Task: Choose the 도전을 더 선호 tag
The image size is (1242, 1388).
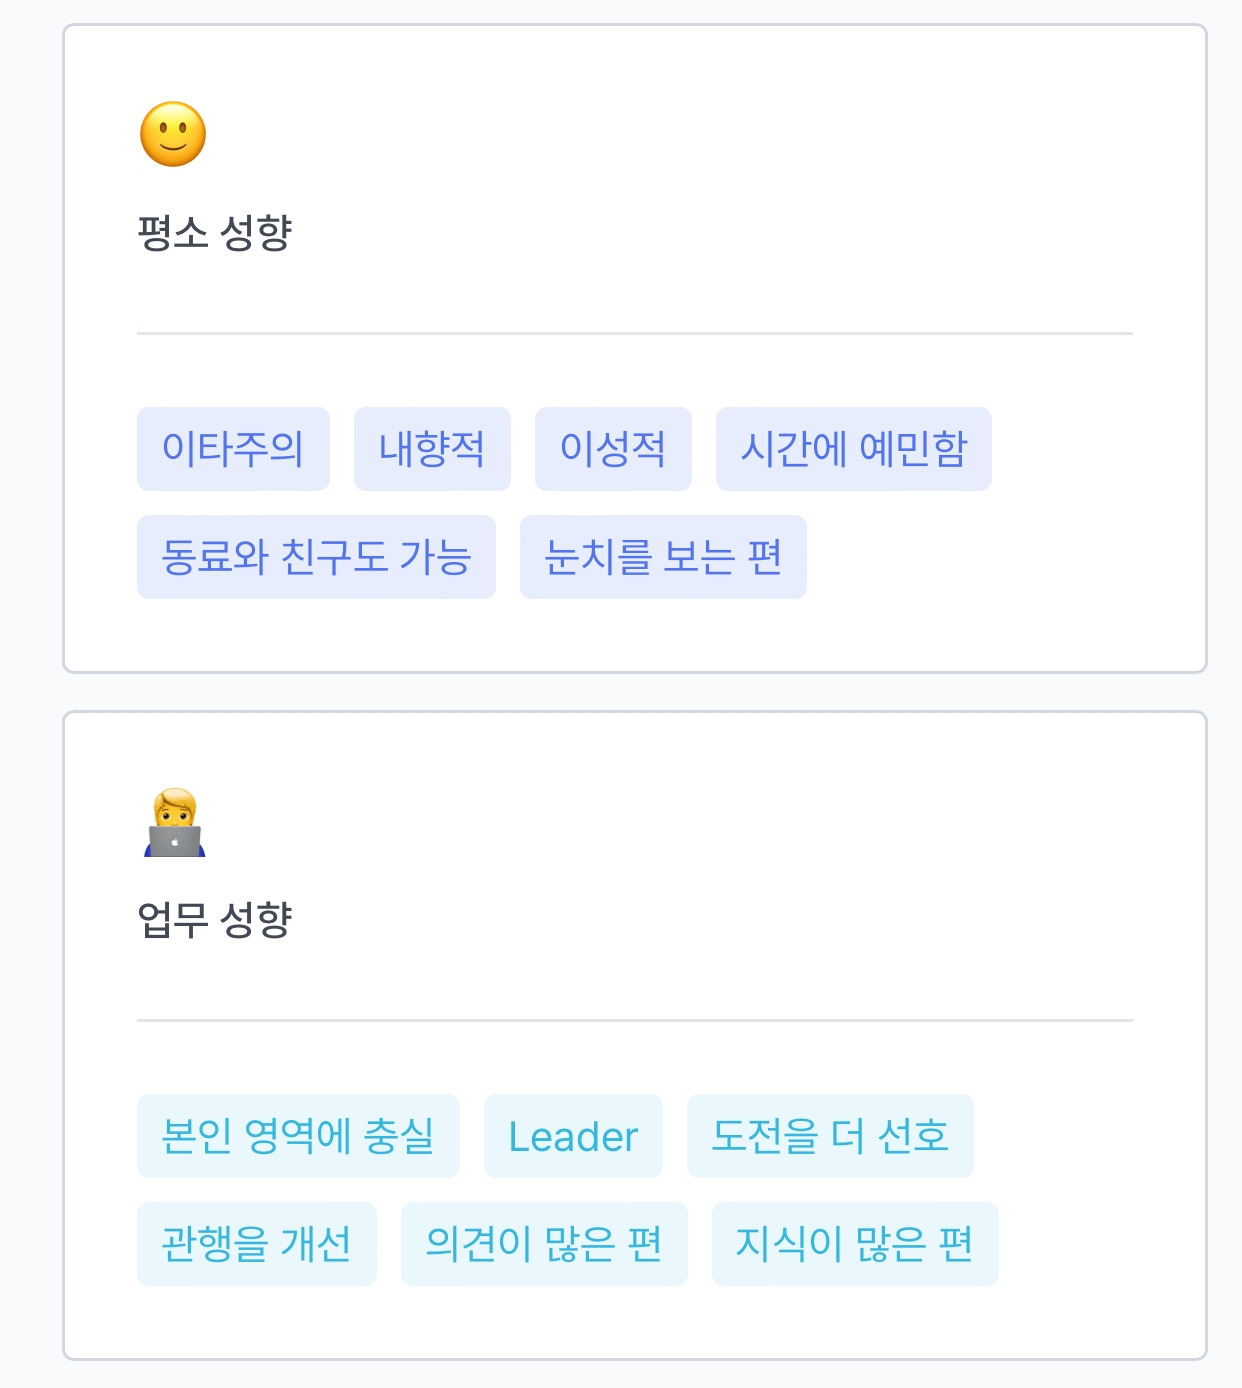Action: point(830,1136)
